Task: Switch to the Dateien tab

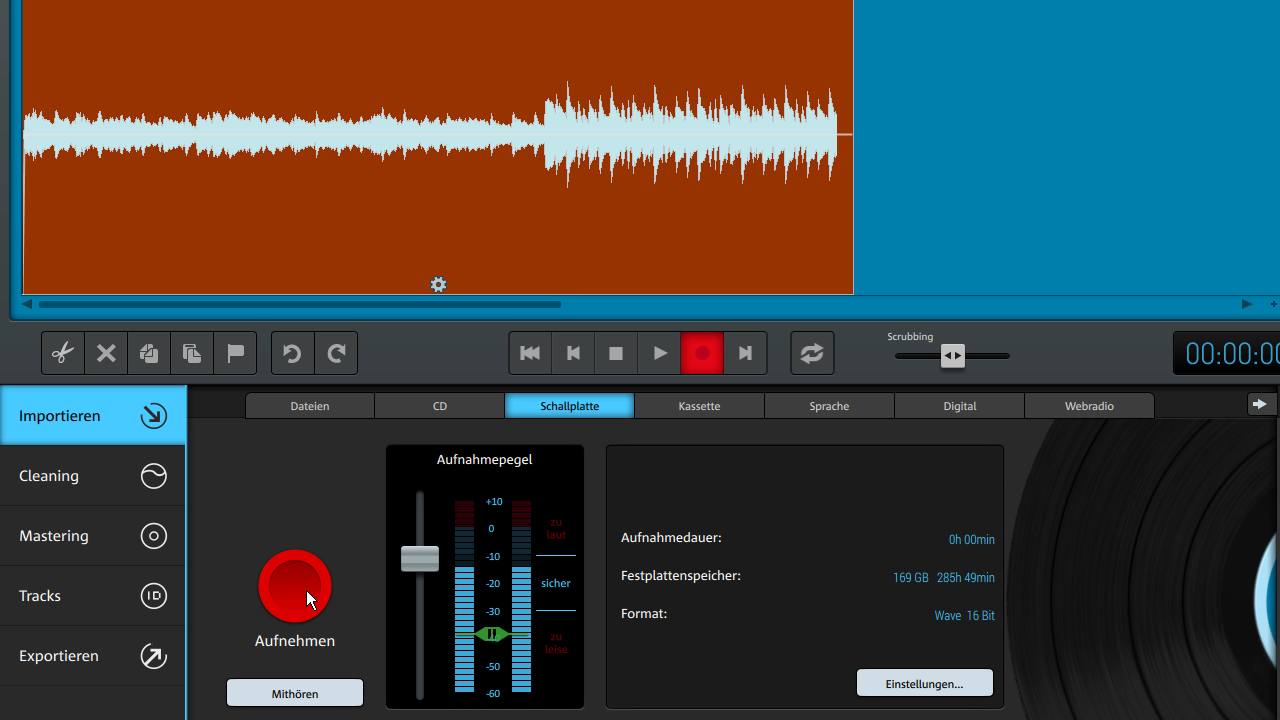Action: pos(310,406)
